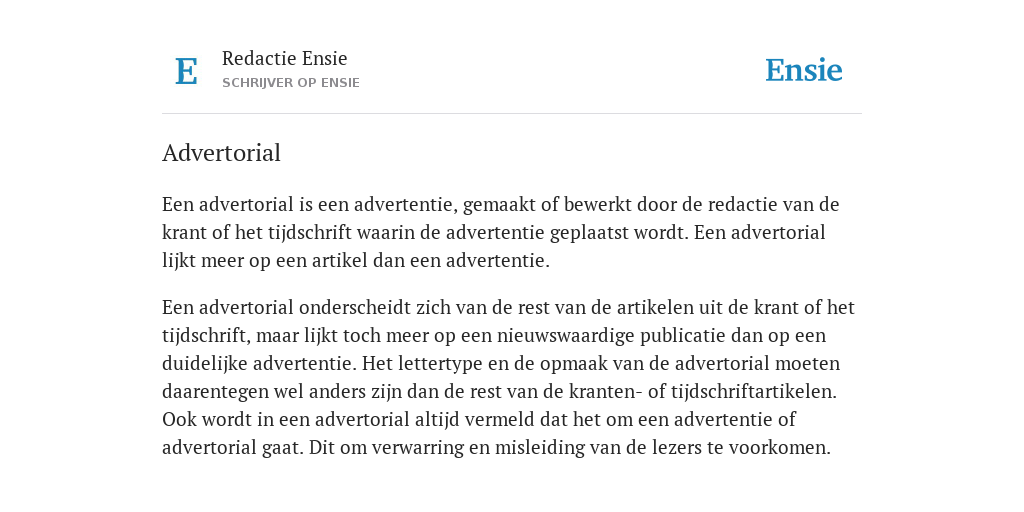The width and height of the screenshot is (1024, 512).
Task: Click the Advertorial heading
Action: [x=221, y=153]
